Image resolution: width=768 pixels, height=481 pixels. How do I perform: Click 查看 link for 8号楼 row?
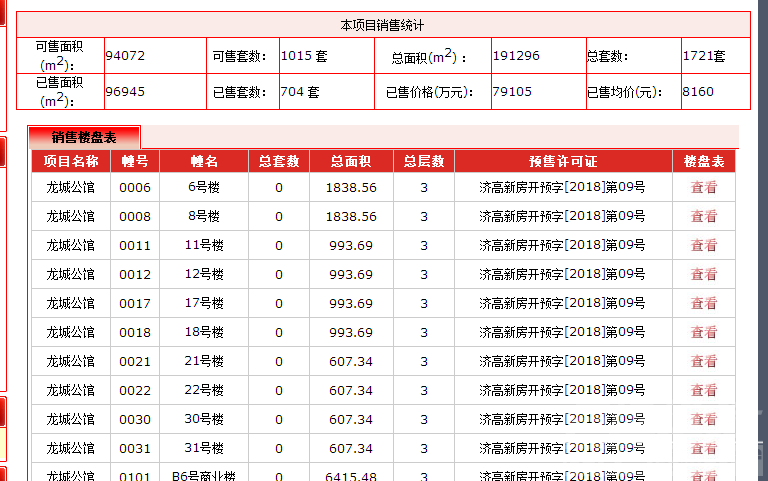pyautogui.click(x=704, y=216)
